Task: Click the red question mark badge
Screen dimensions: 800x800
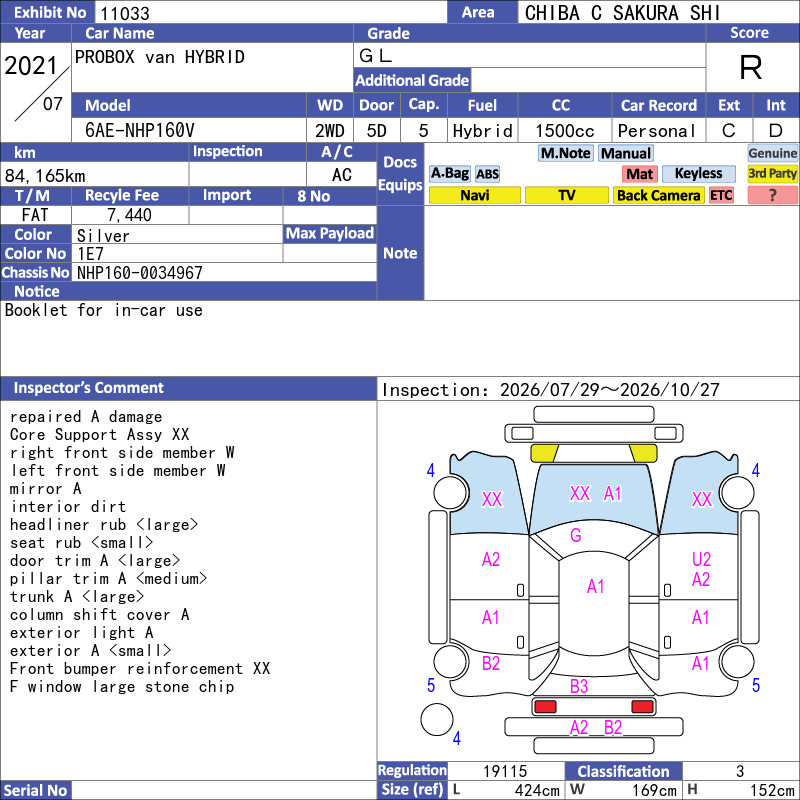Action: (x=772, y=195)
